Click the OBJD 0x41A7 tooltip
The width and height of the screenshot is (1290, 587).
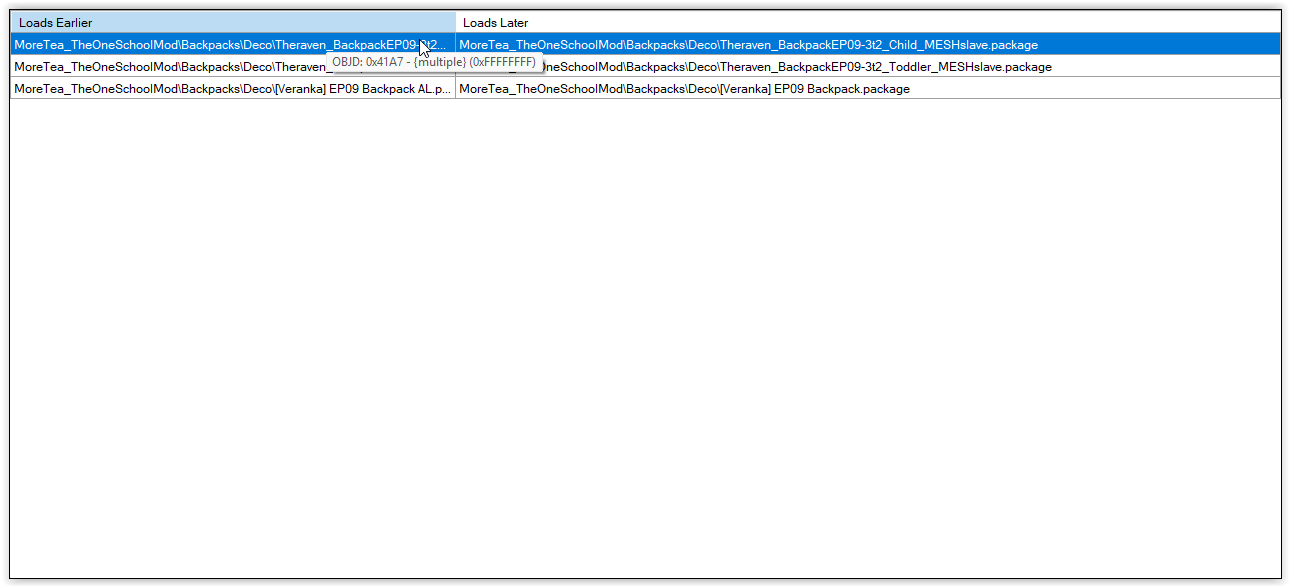click(434, 62)
